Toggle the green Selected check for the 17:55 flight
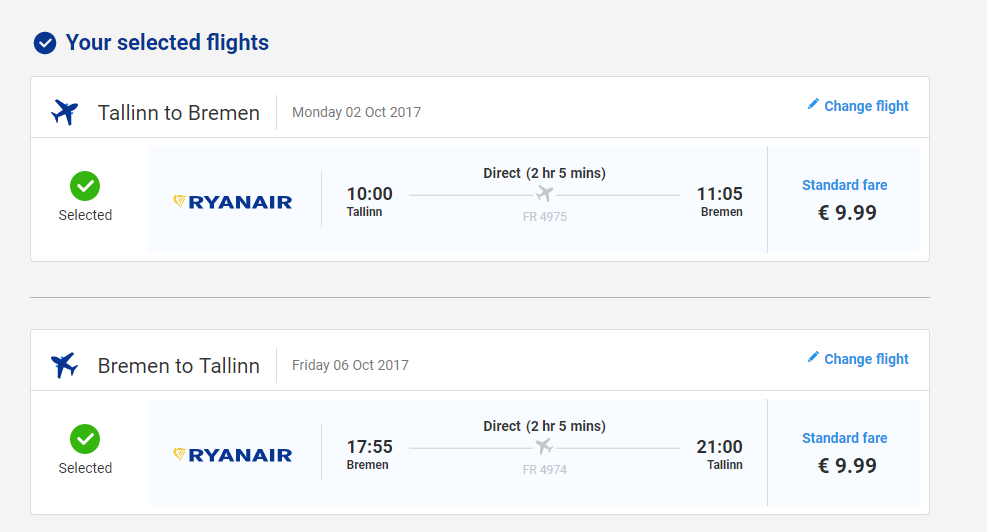987x532 pixels. pos(85,439)
